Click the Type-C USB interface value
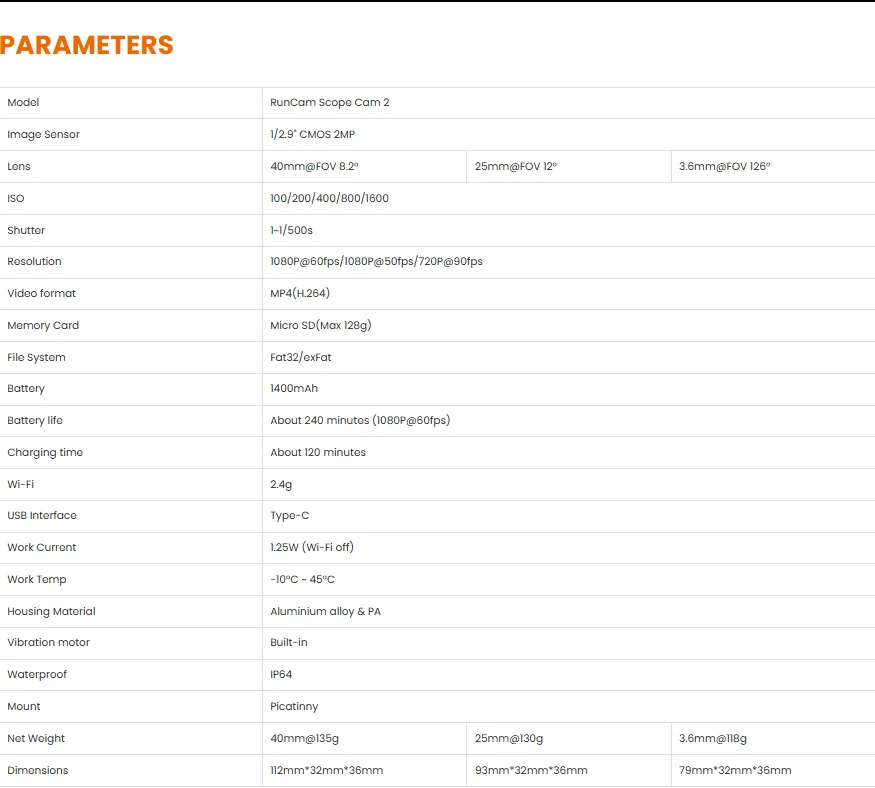This screenshot has width=875, height=788. (x=289, y=515)
